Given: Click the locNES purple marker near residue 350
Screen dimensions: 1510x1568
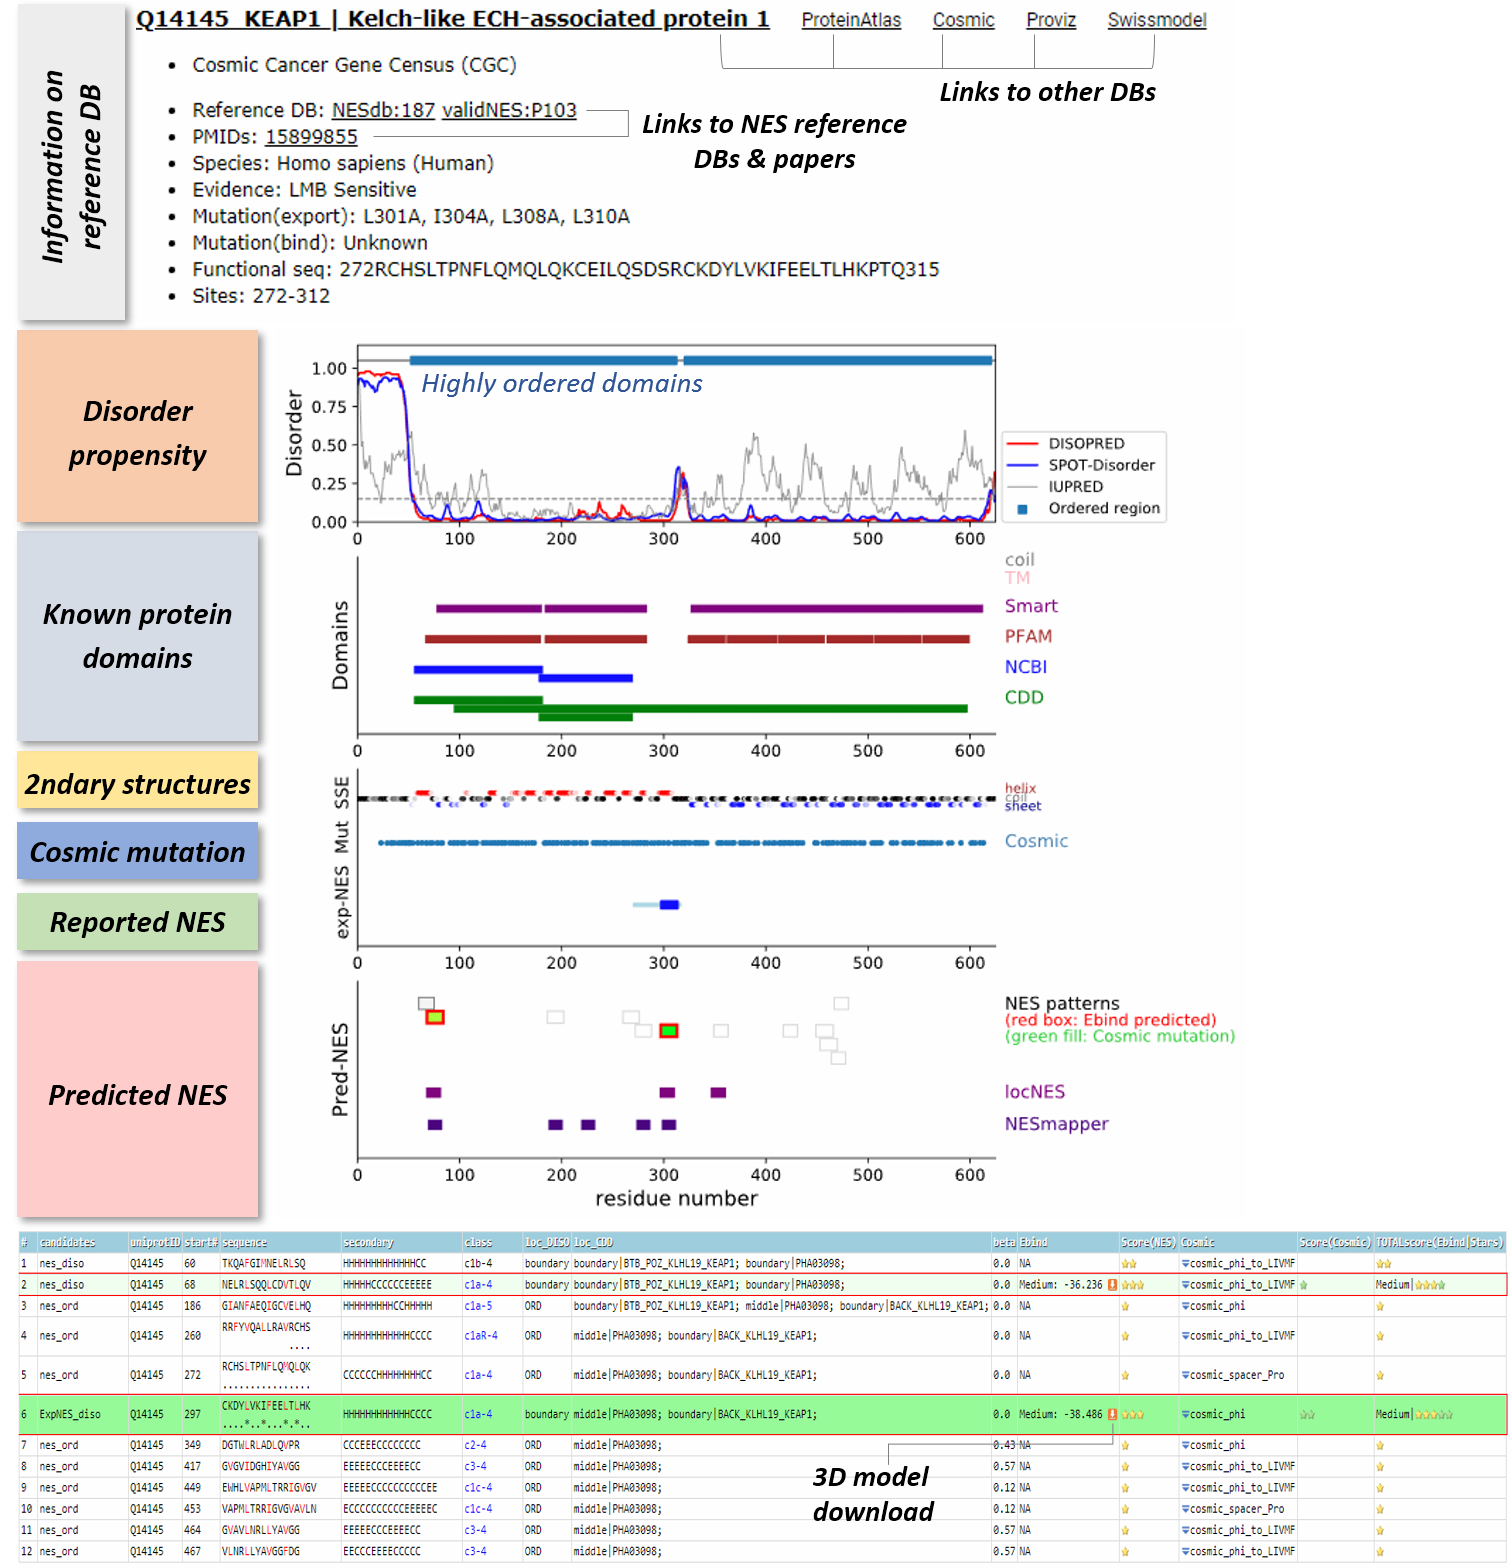Looking at the screenshot, I should tap(718, 1092).
